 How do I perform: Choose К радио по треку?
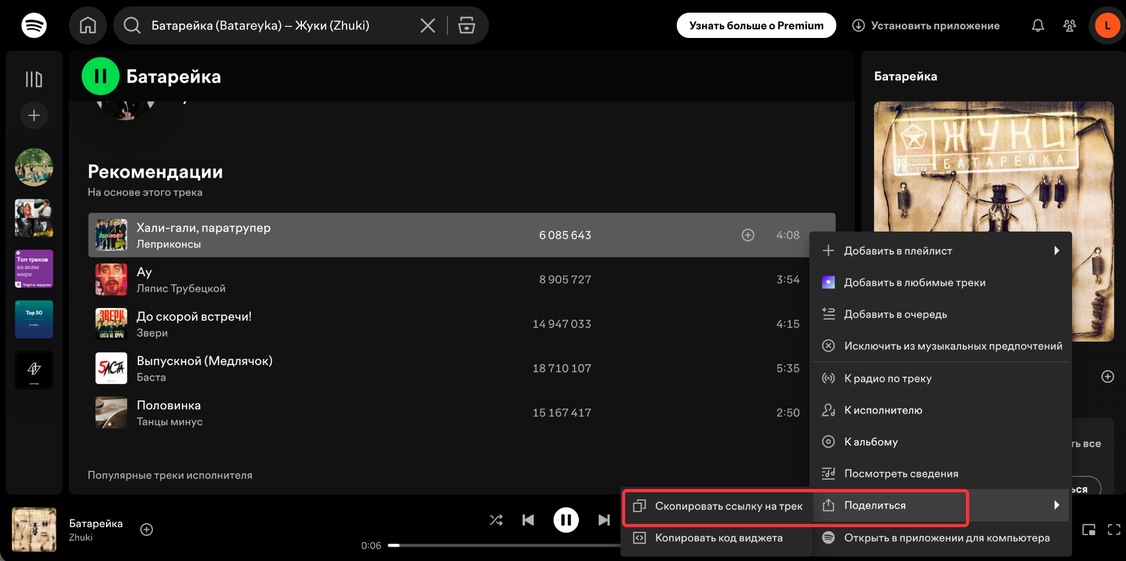[941, 379]
